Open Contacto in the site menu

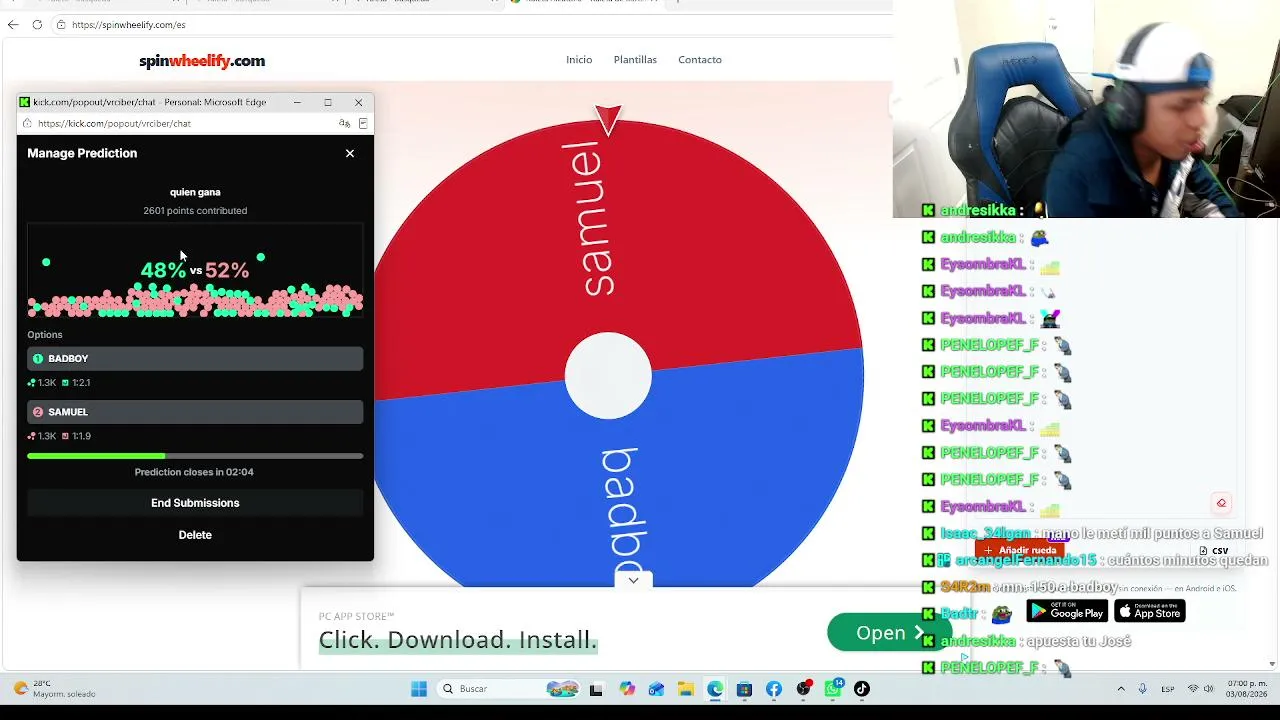click(x=700, y=60)
